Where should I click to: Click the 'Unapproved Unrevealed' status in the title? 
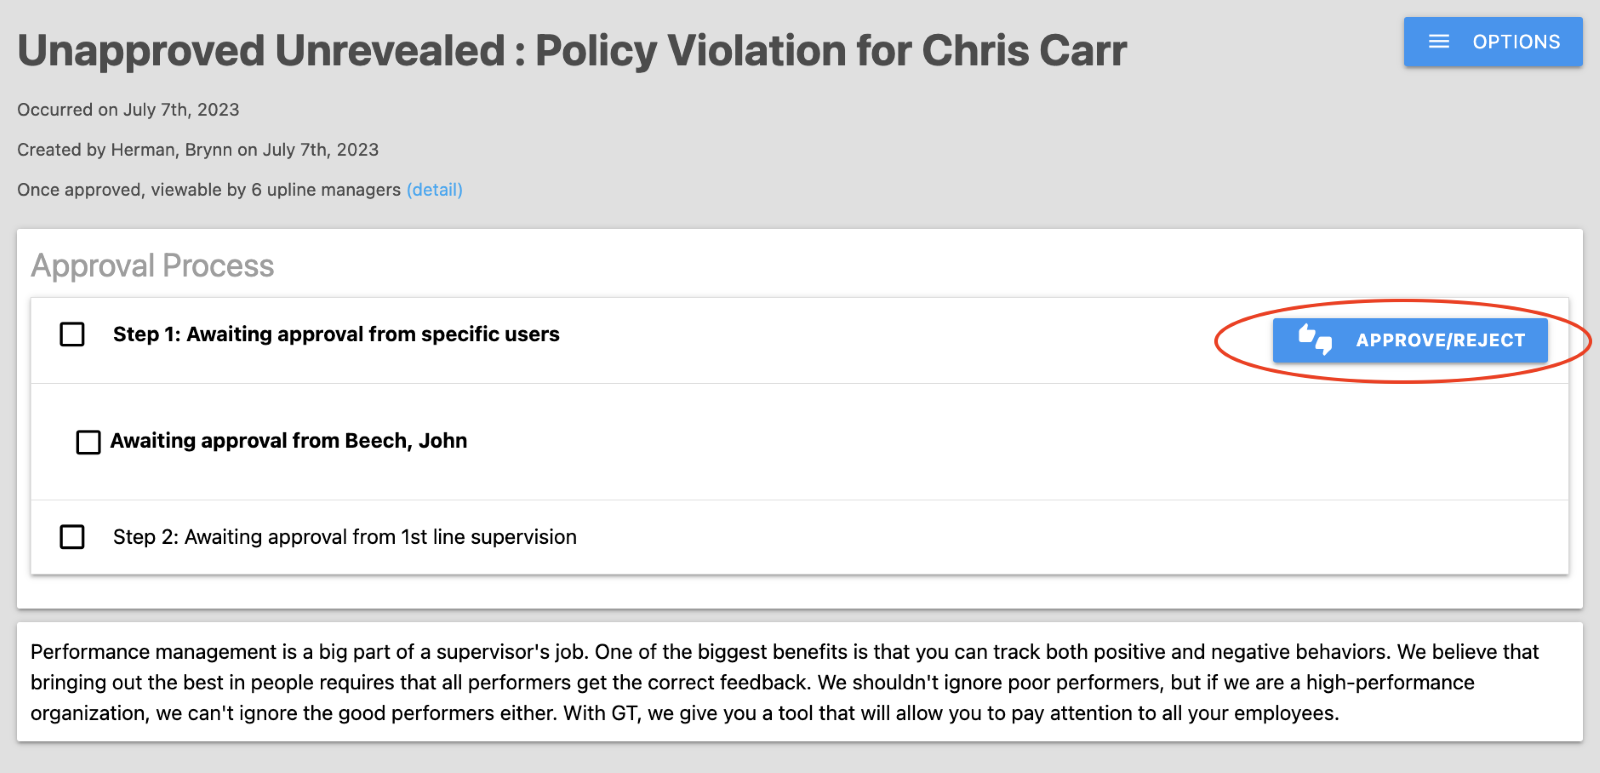[x=261, y=51]
